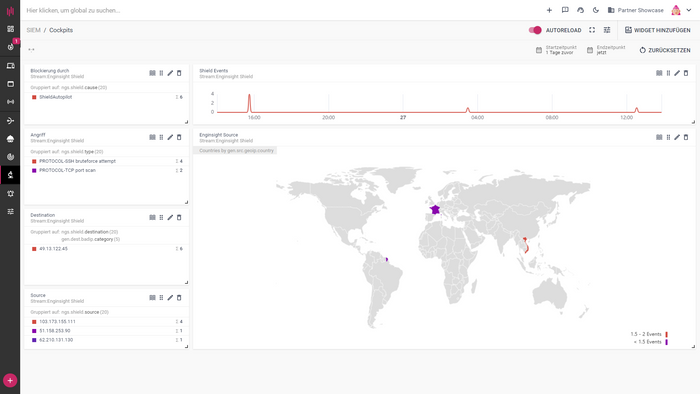Delete the Angriff widget
Viewport: 700px width, 394px height.
click(x=179, y=137)
